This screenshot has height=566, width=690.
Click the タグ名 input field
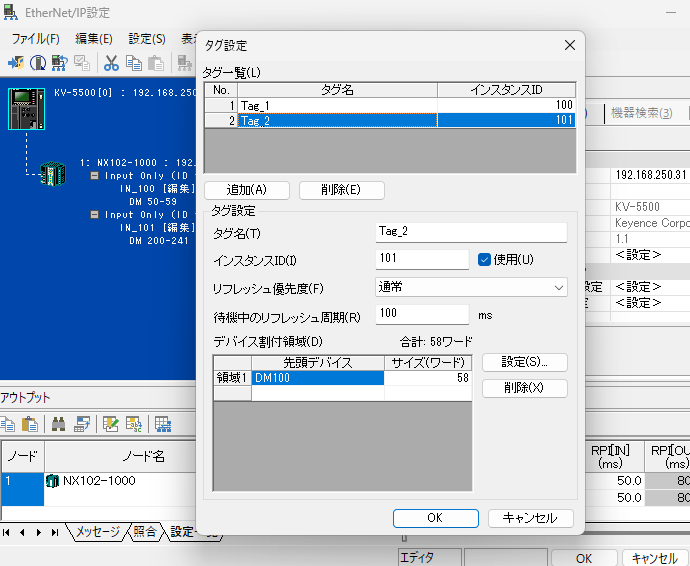[471, 232]
